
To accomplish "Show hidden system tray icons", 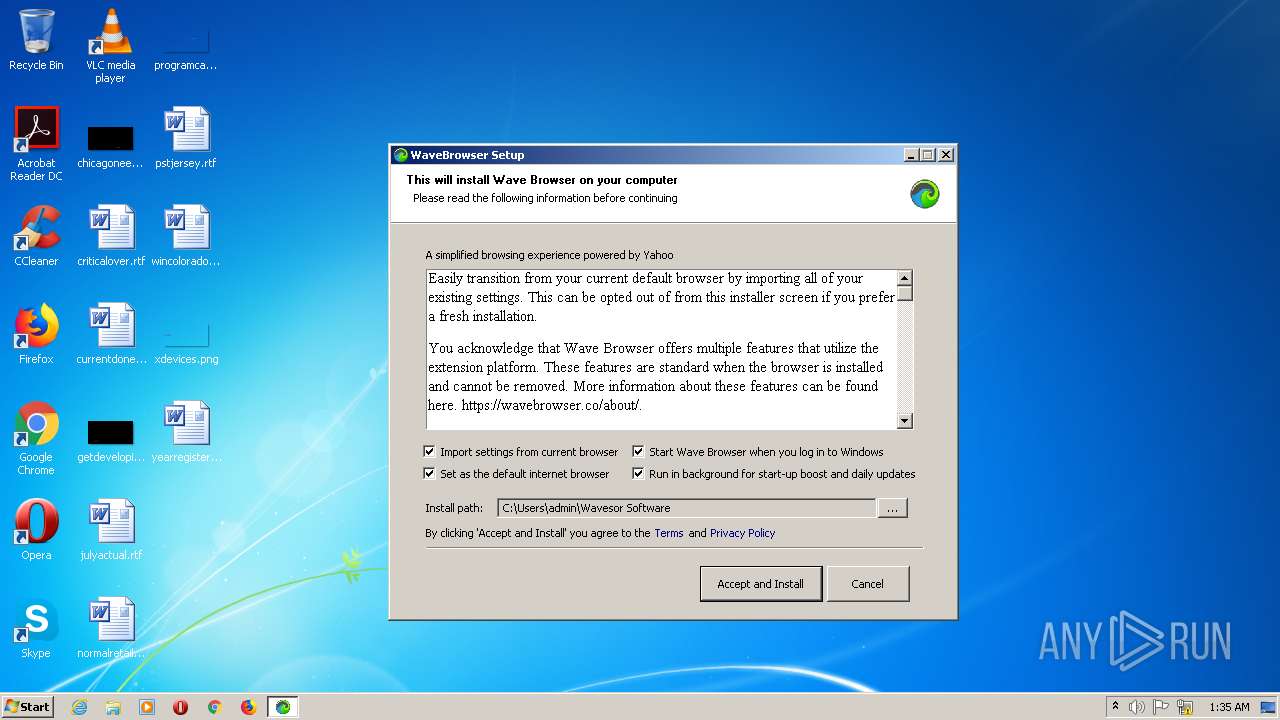I will pos(1115,707).
